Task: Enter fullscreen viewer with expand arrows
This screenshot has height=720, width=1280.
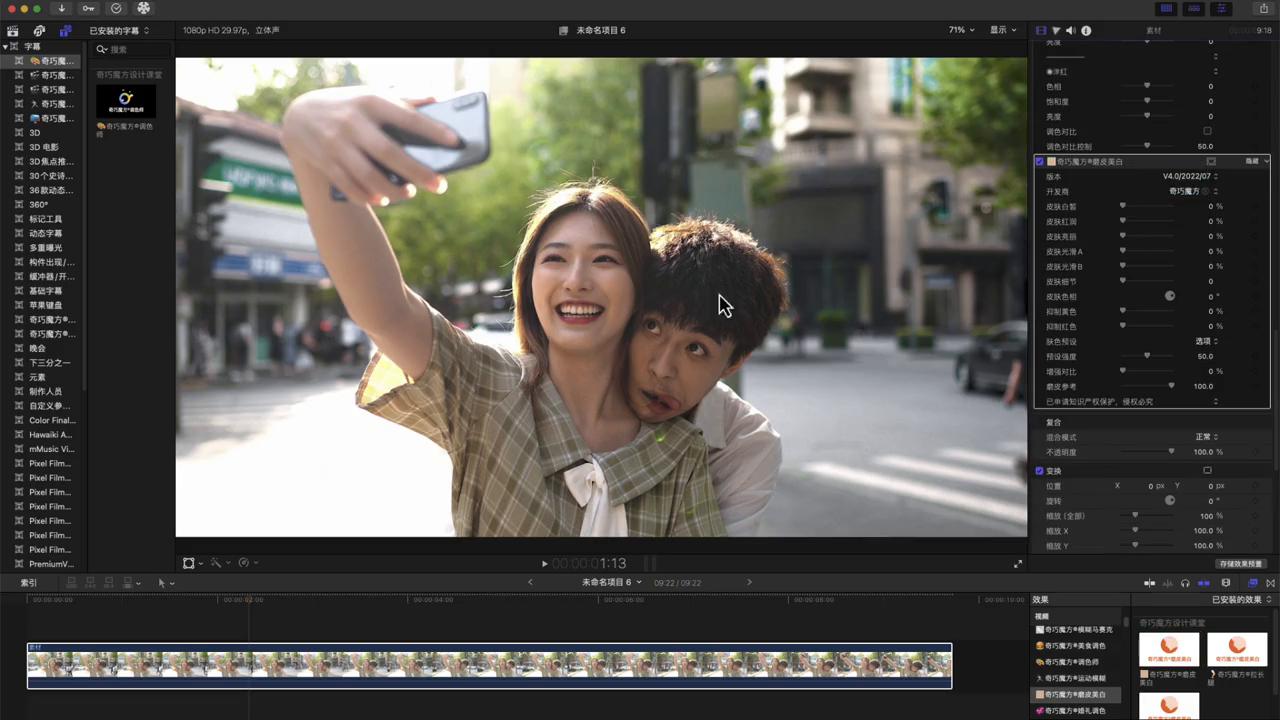Action: 1018,564
